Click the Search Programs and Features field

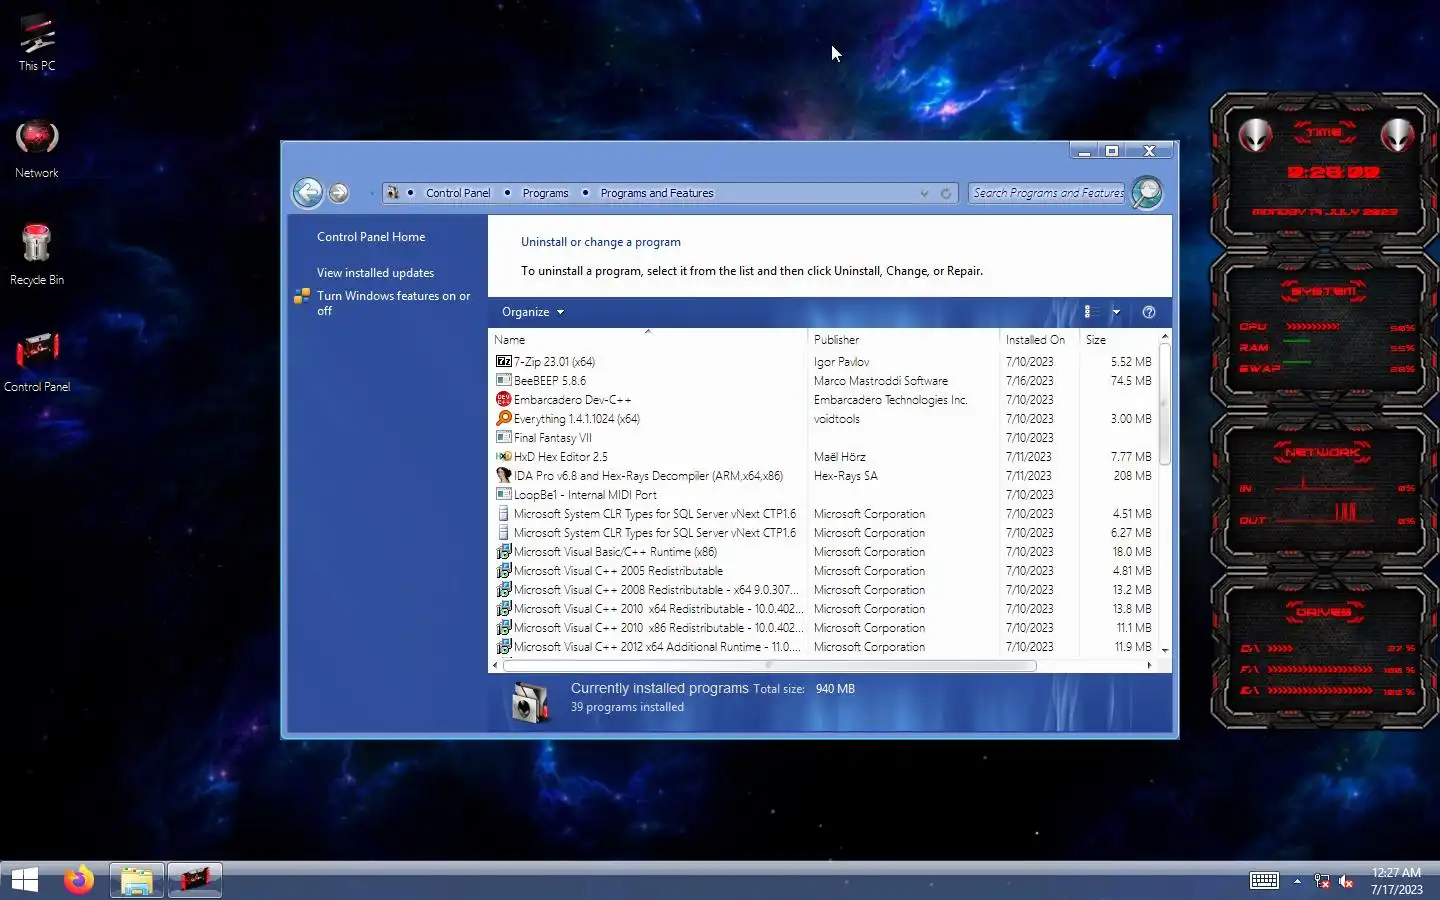pyautogui.click(x=1047, y=193)
